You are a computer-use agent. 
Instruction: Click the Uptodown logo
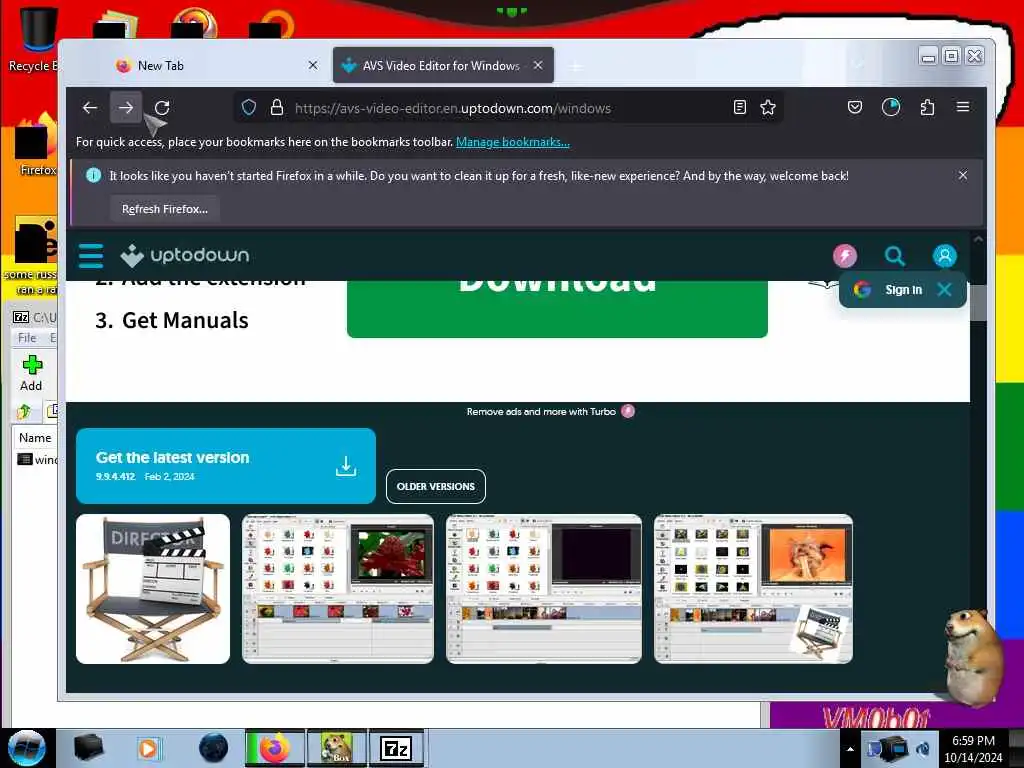click(x=185, y=255)
